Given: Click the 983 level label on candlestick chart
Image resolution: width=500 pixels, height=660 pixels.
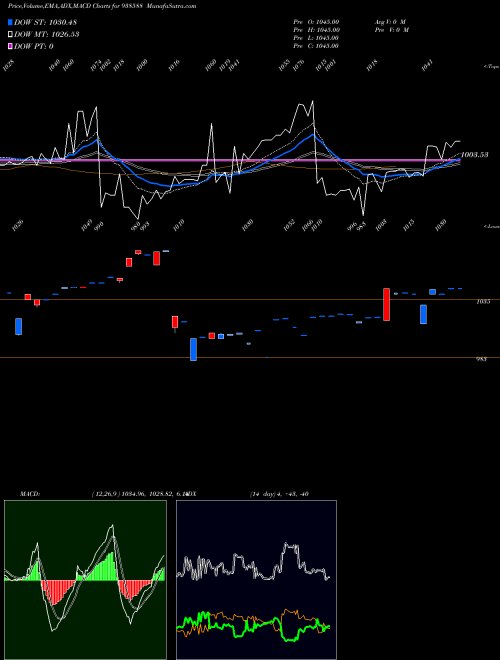Looking at the screenshot, I should point(481,359).
